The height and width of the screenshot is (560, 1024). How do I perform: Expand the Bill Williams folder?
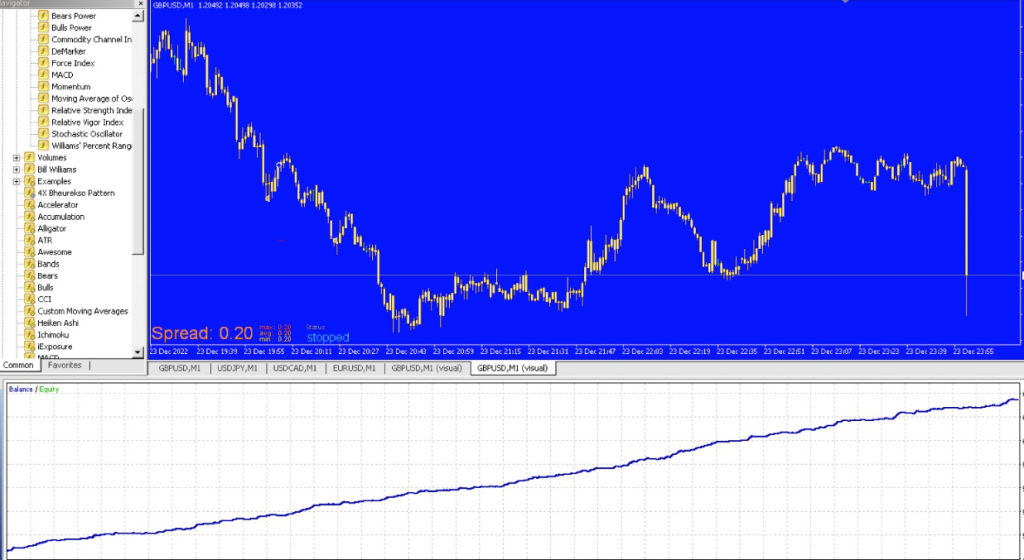16,170
